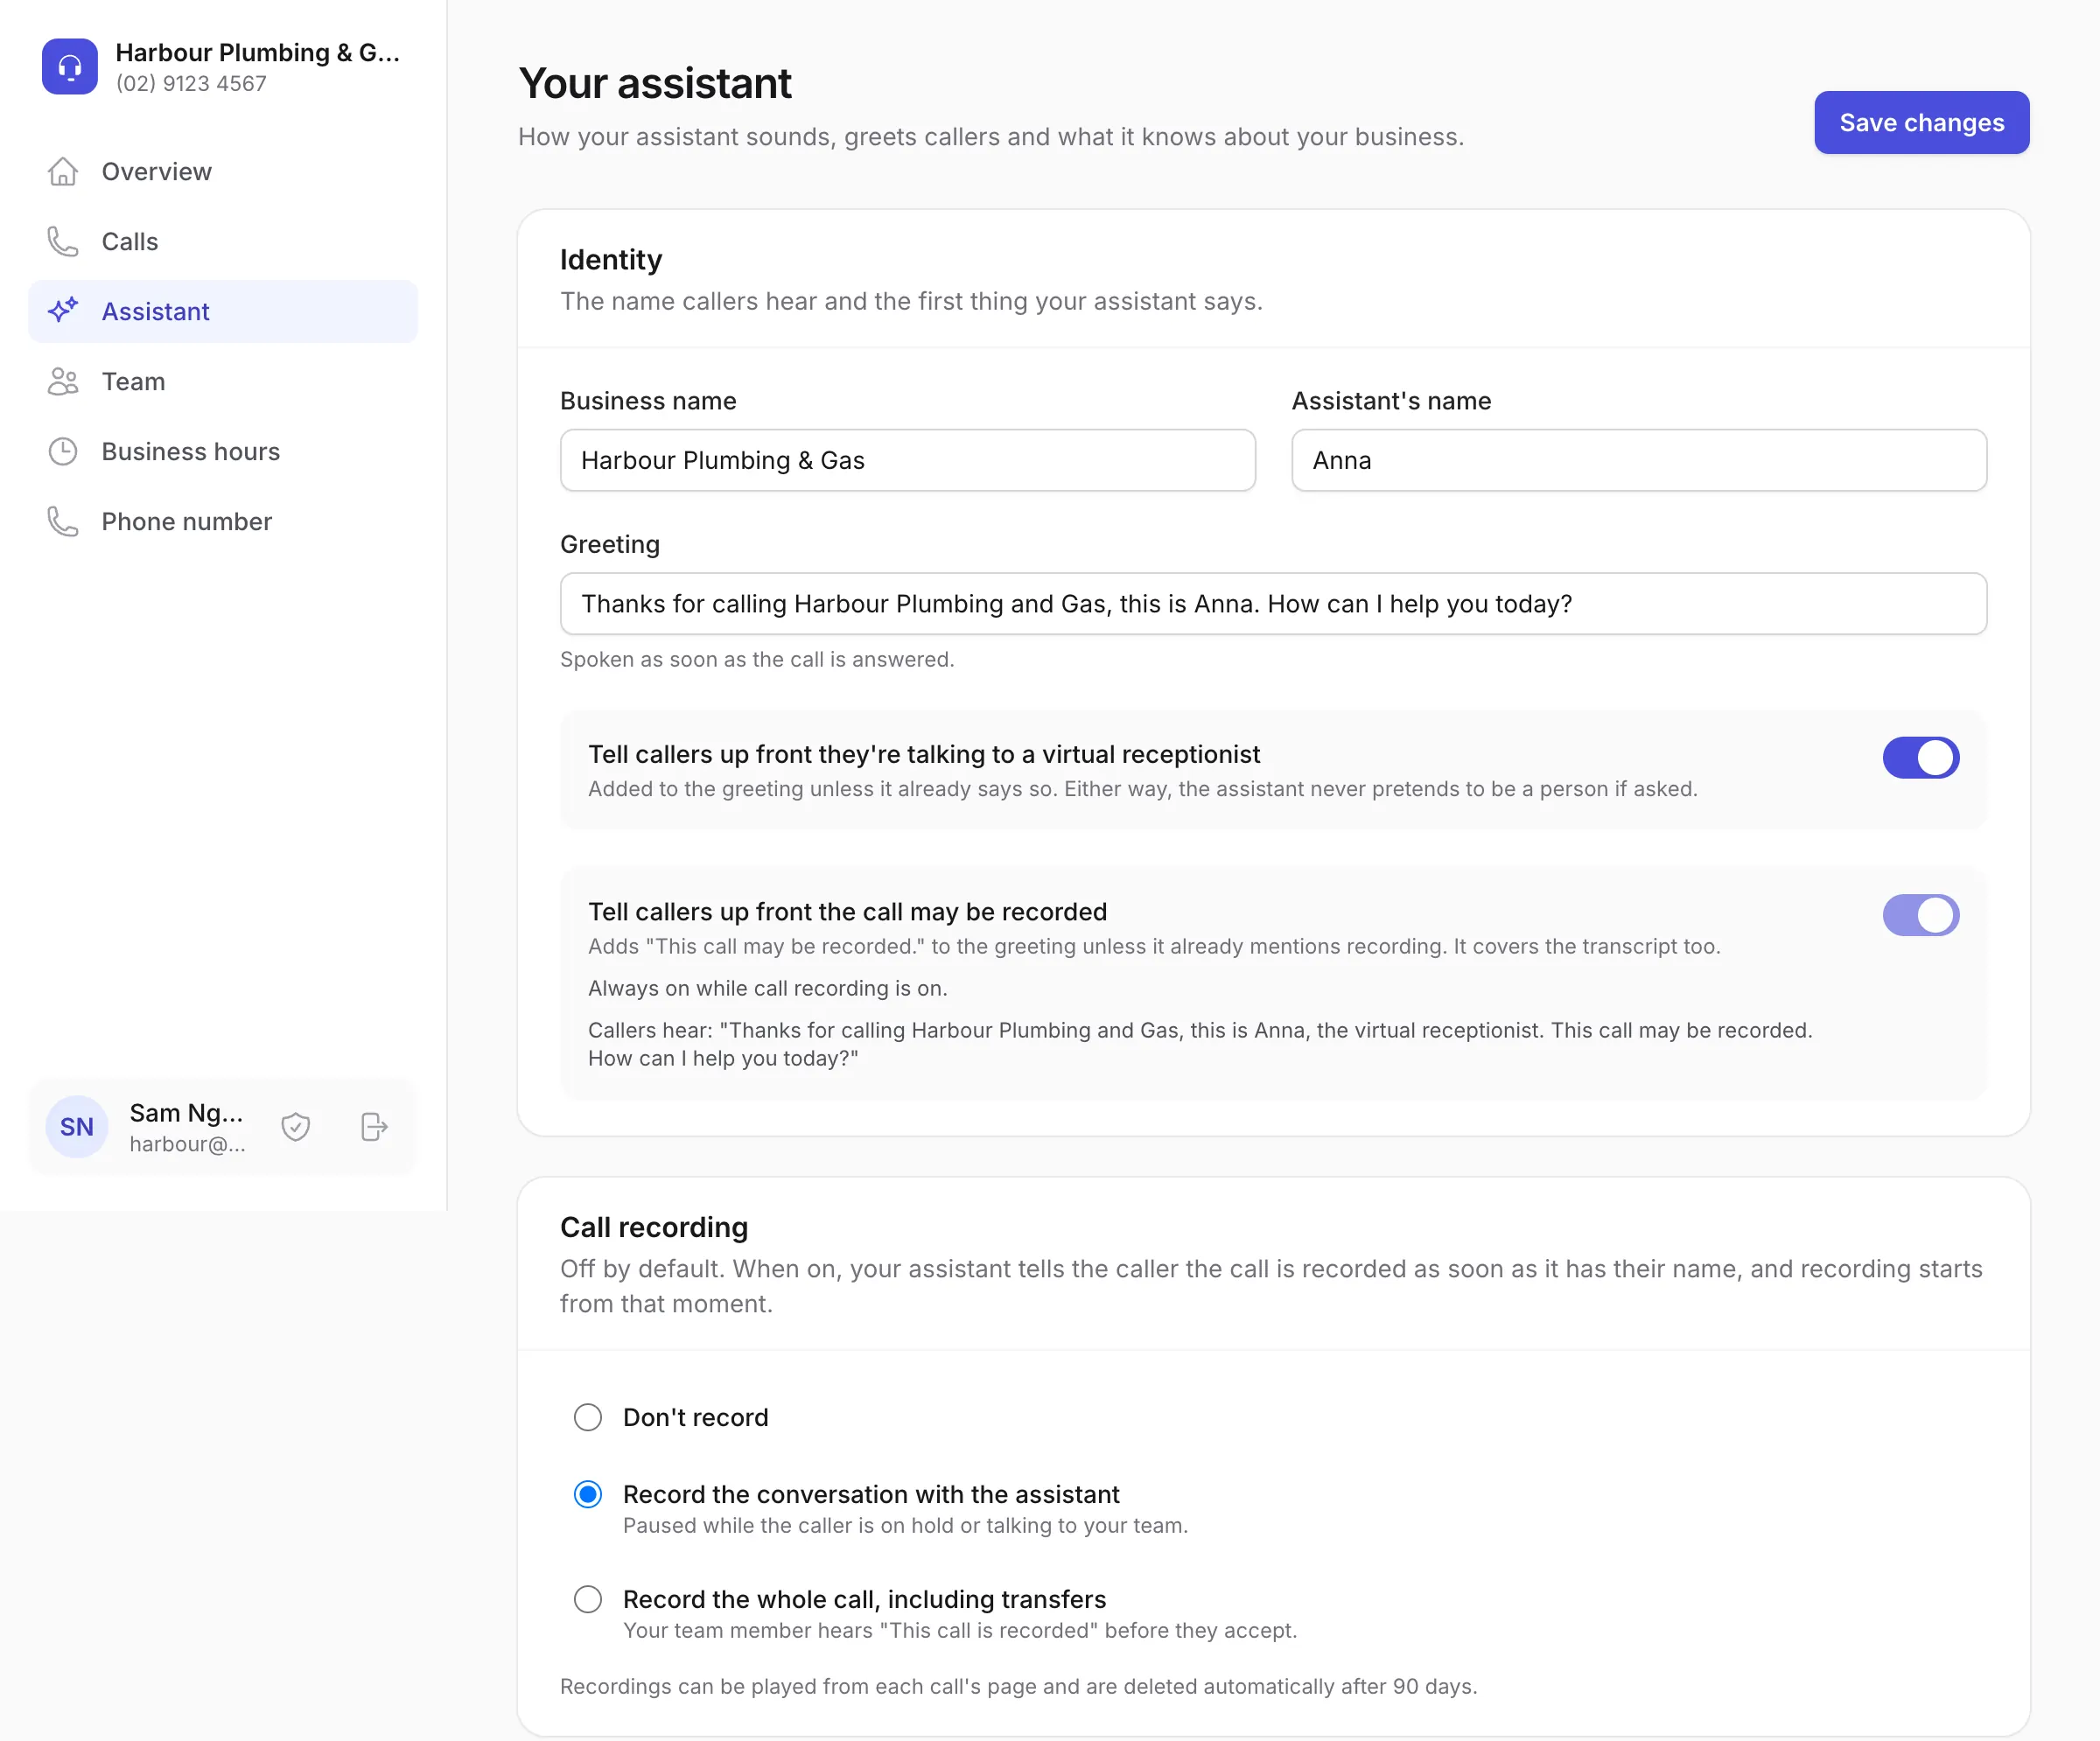Click the 'Business name' label
This screenshot has height=1741, width=2100.
[x=648, y=401]
